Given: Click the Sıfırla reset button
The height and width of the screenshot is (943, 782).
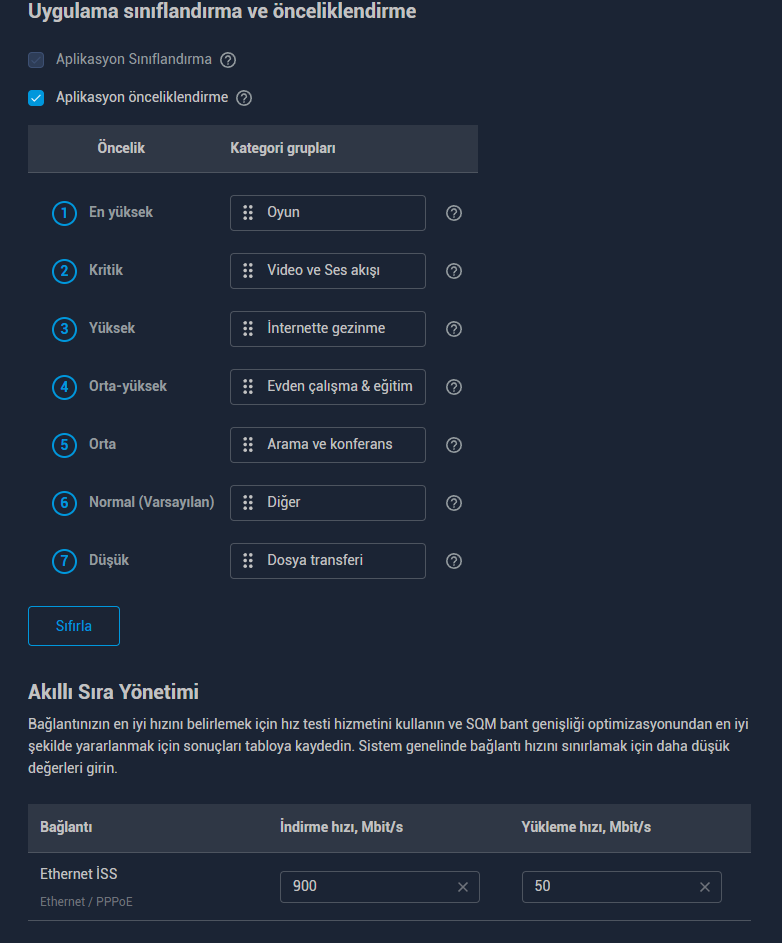Looking at the screenshot, I should [x=74, y=626].
